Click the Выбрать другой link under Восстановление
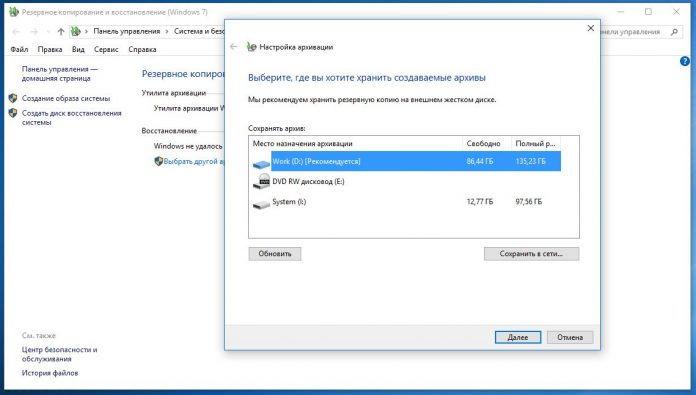Viewport: 696px width, 395px height. (194, 162)
